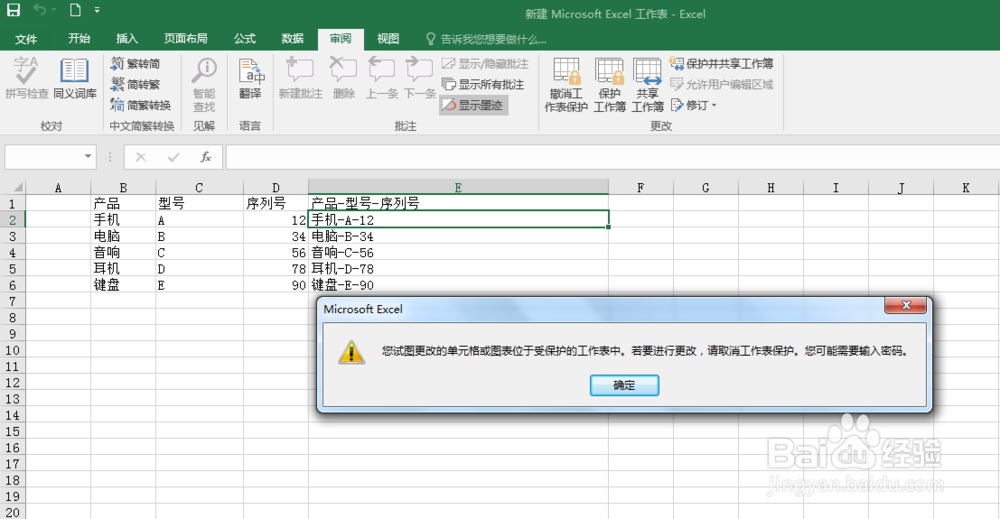
Task: Select row 7 header
Action: click(13, 301)
